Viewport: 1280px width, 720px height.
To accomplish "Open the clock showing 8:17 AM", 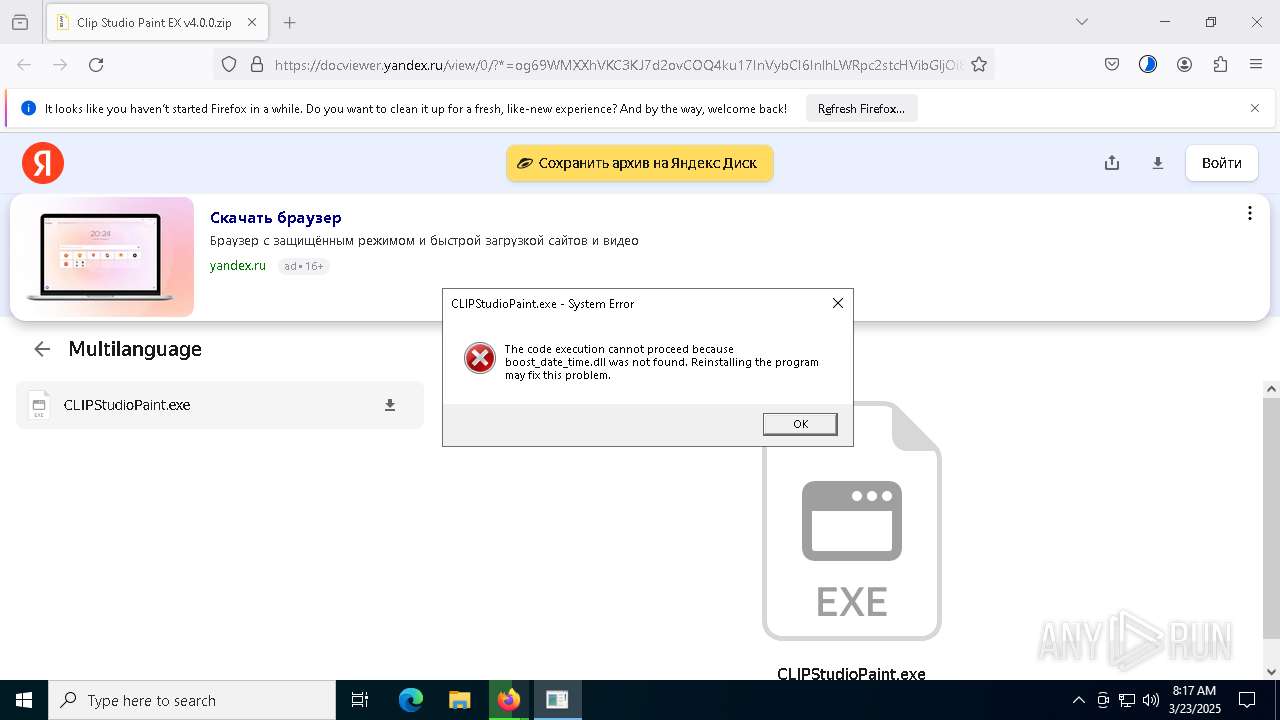I will [1195, 700].
